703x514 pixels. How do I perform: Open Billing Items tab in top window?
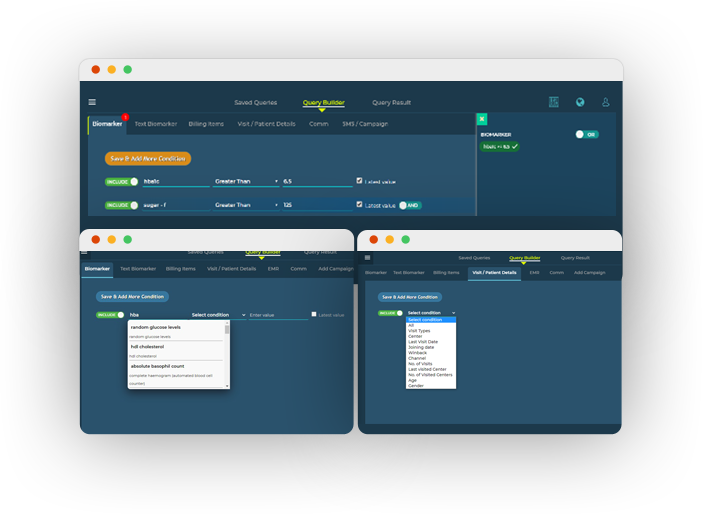(x=206, y=124)
